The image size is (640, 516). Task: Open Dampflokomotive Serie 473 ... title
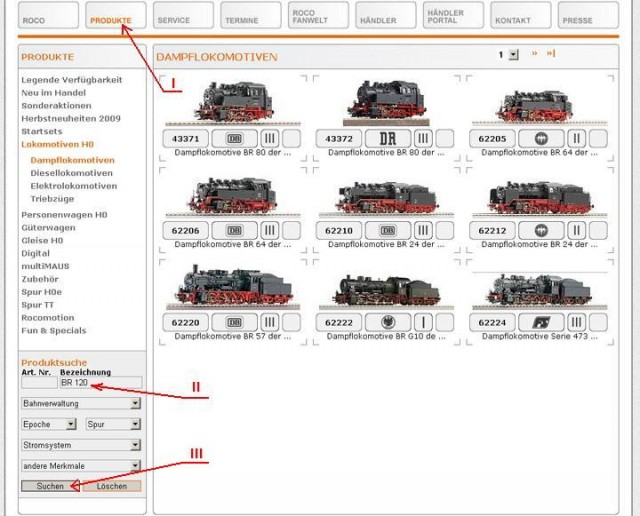click(540, 336)
